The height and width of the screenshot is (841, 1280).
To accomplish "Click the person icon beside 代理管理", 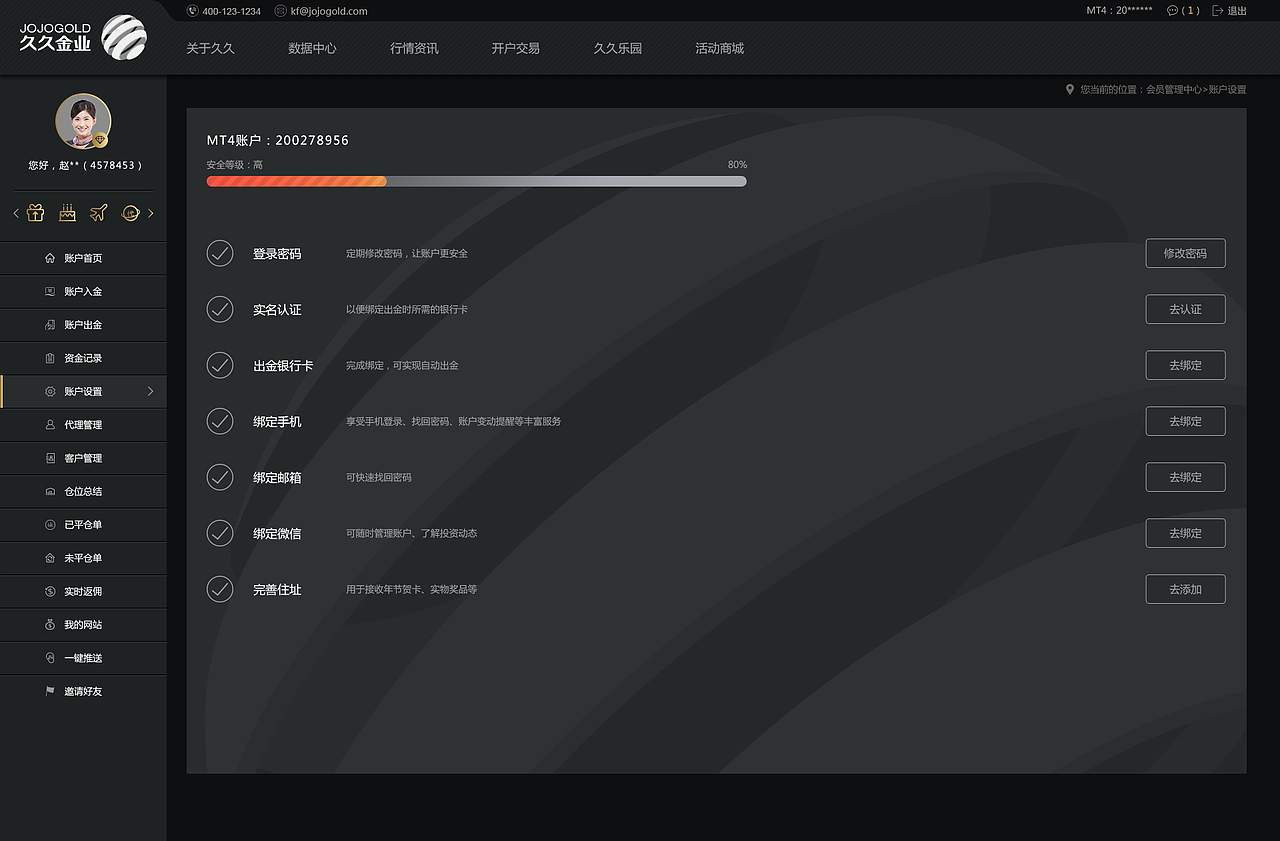I will [50, 425].
